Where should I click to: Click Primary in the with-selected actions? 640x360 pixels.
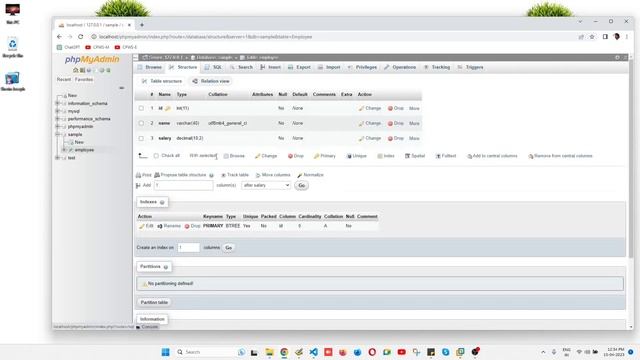324,156
